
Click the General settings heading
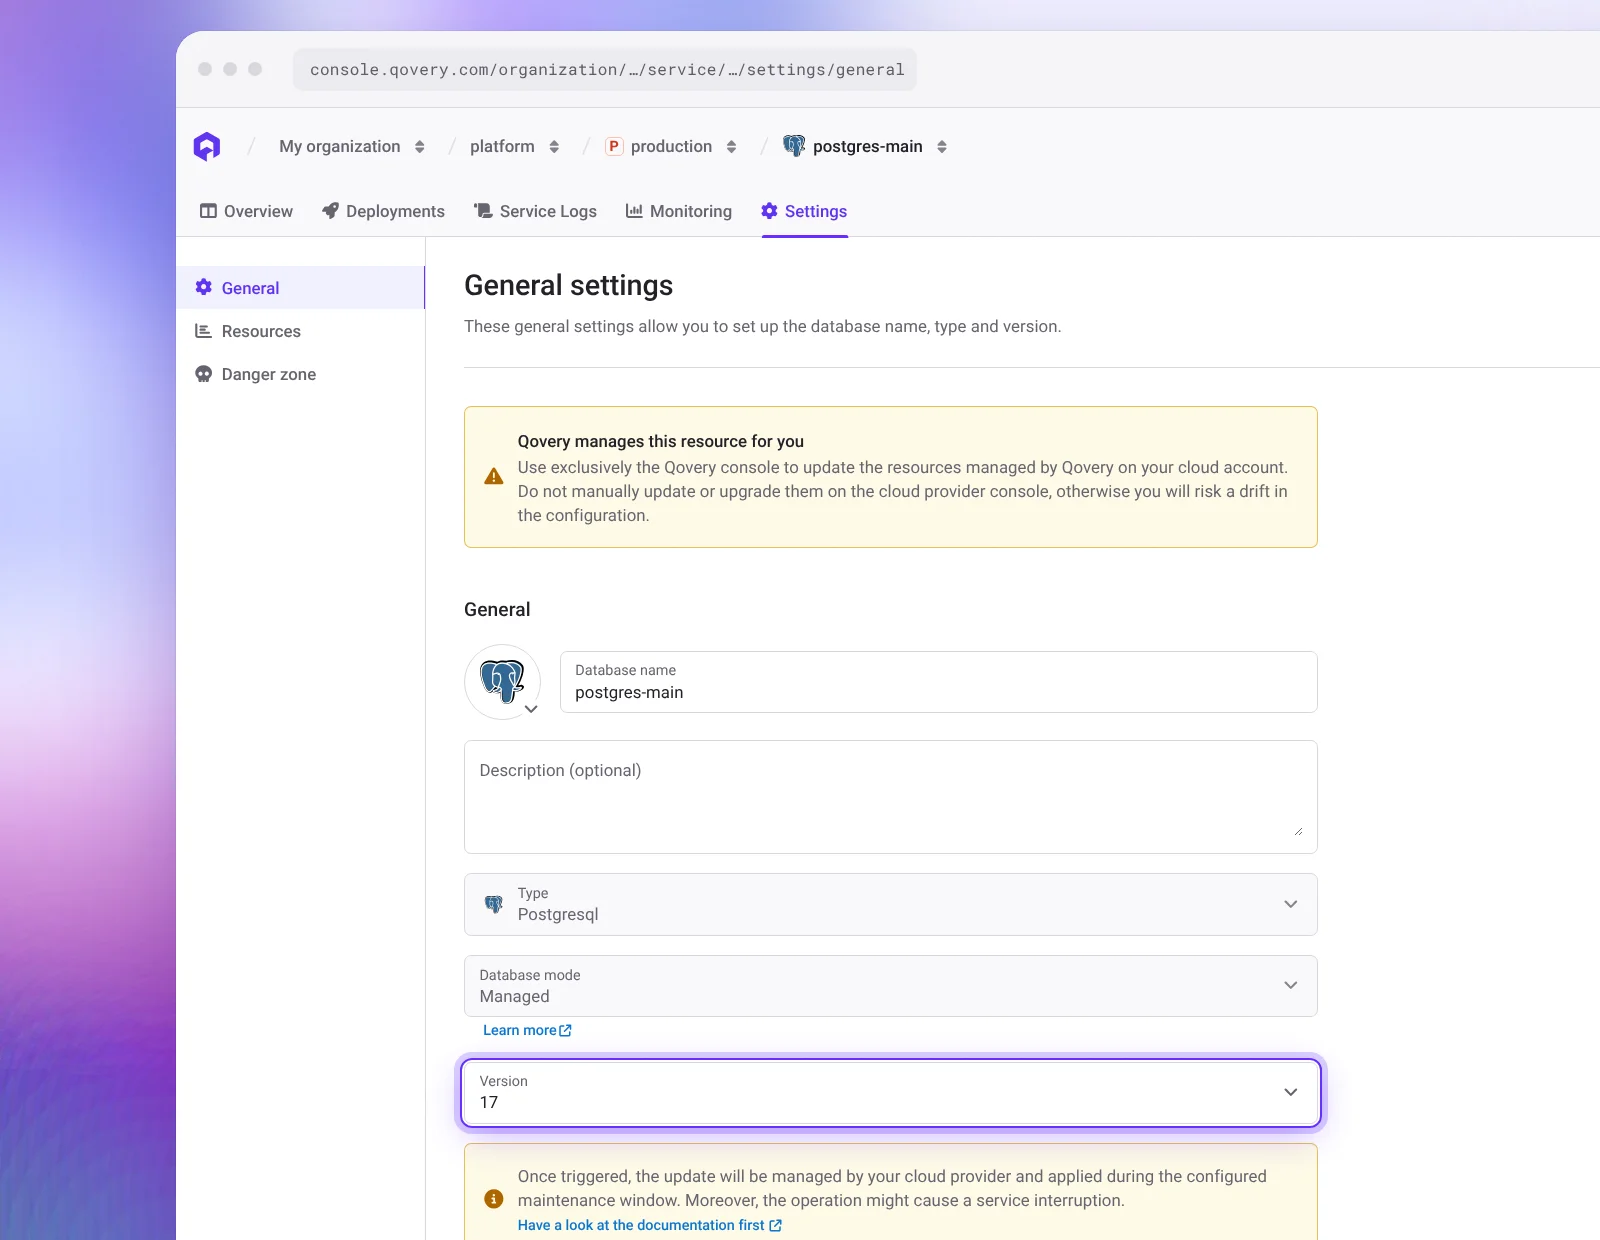pos(568,286)
